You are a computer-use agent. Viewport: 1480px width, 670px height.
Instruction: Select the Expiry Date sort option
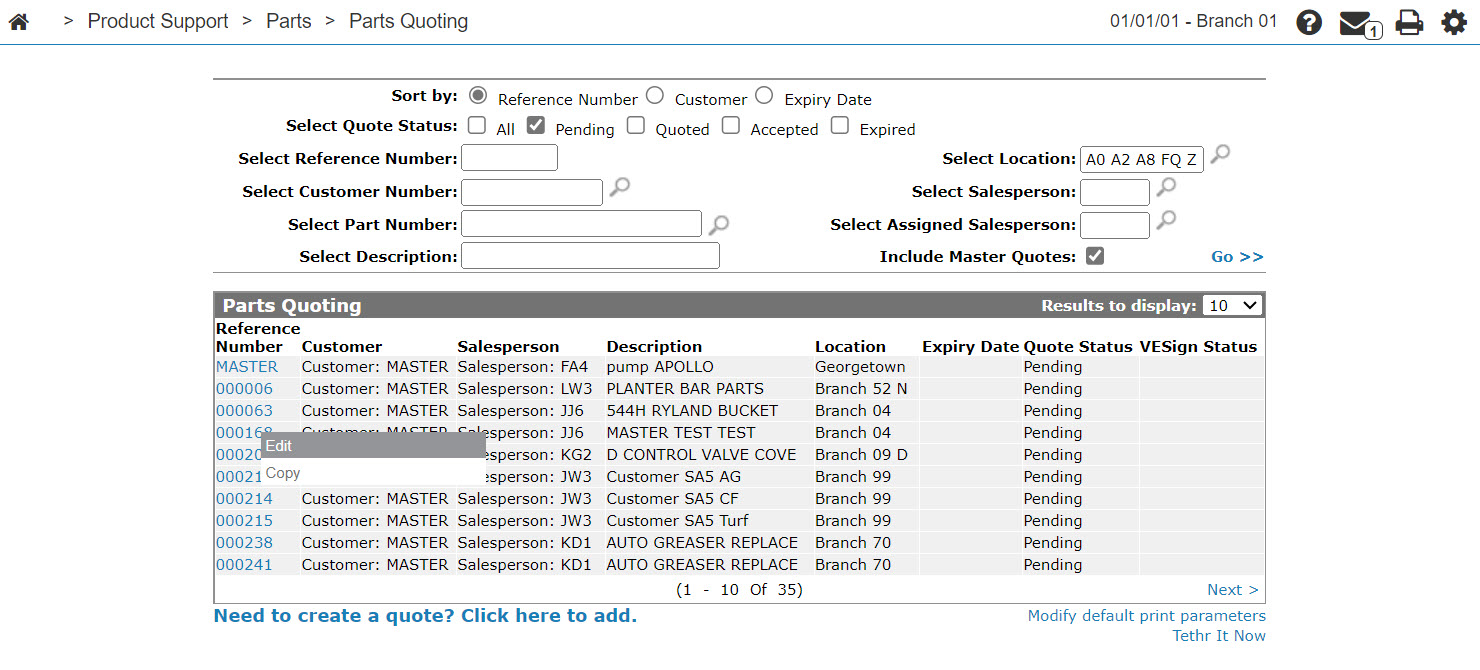[x=764, y=96]
